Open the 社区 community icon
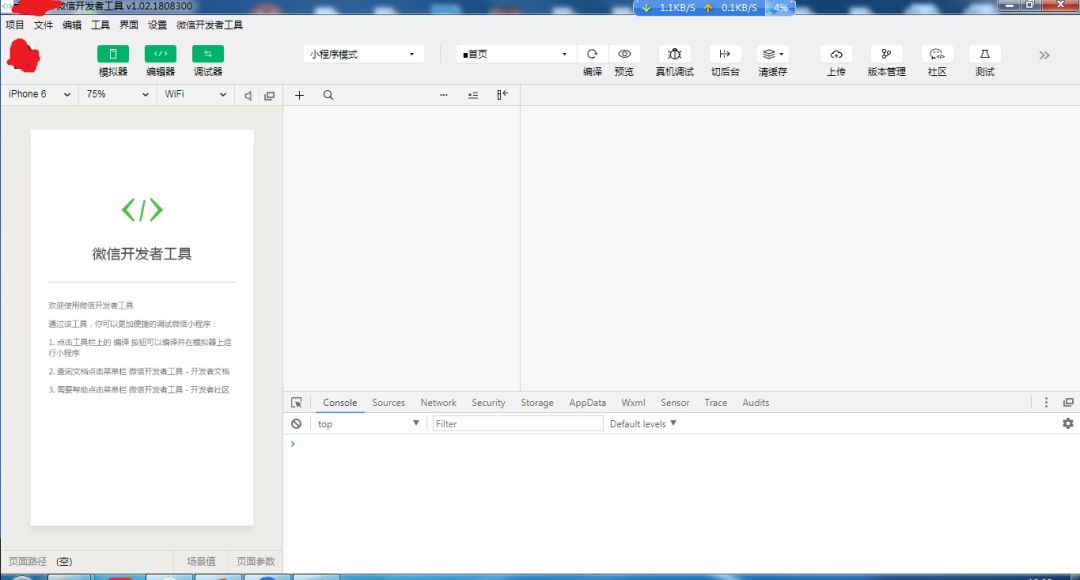Image resolution: width=1080 pixels, height=580 pixels. click(x=937, y=54)
